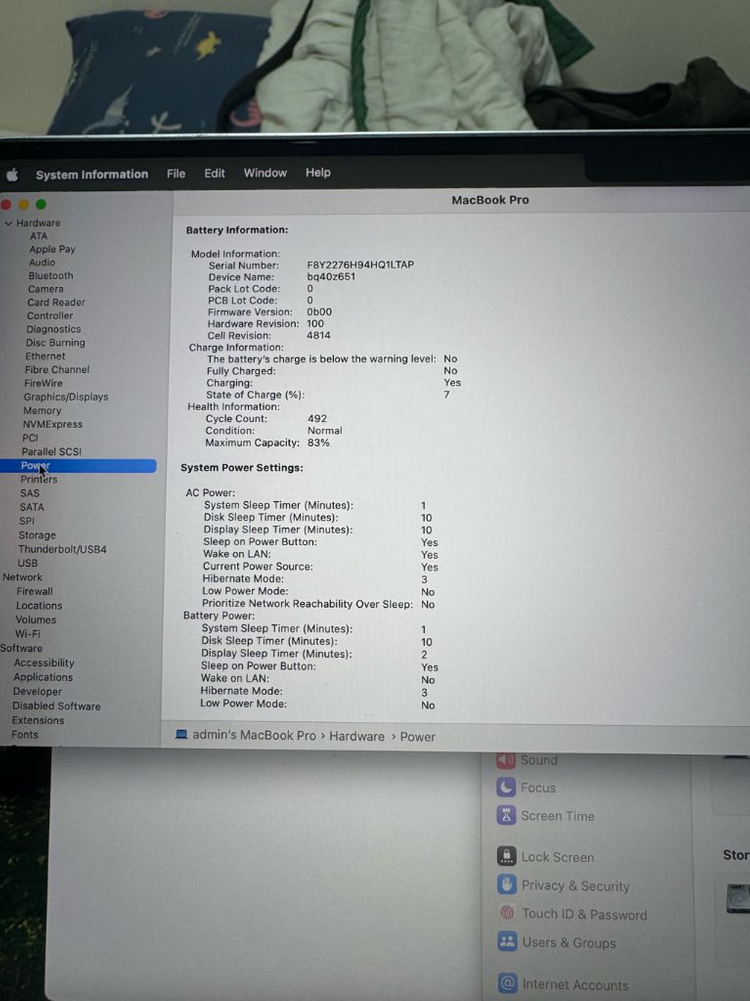
Task: Select Diagnostics in the sidebar
Action: [x=54, y=329]
